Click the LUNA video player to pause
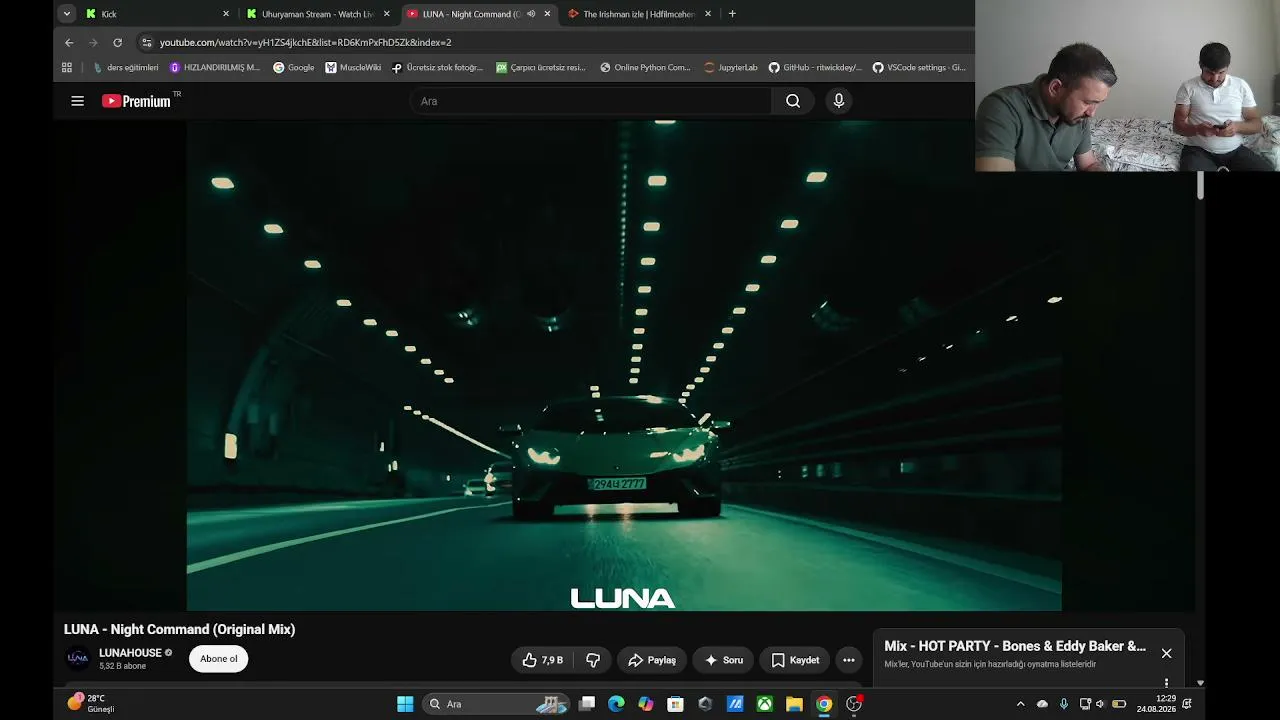Image resolution: width=1280 pixels, height=720 pixels. coord(624,366)
